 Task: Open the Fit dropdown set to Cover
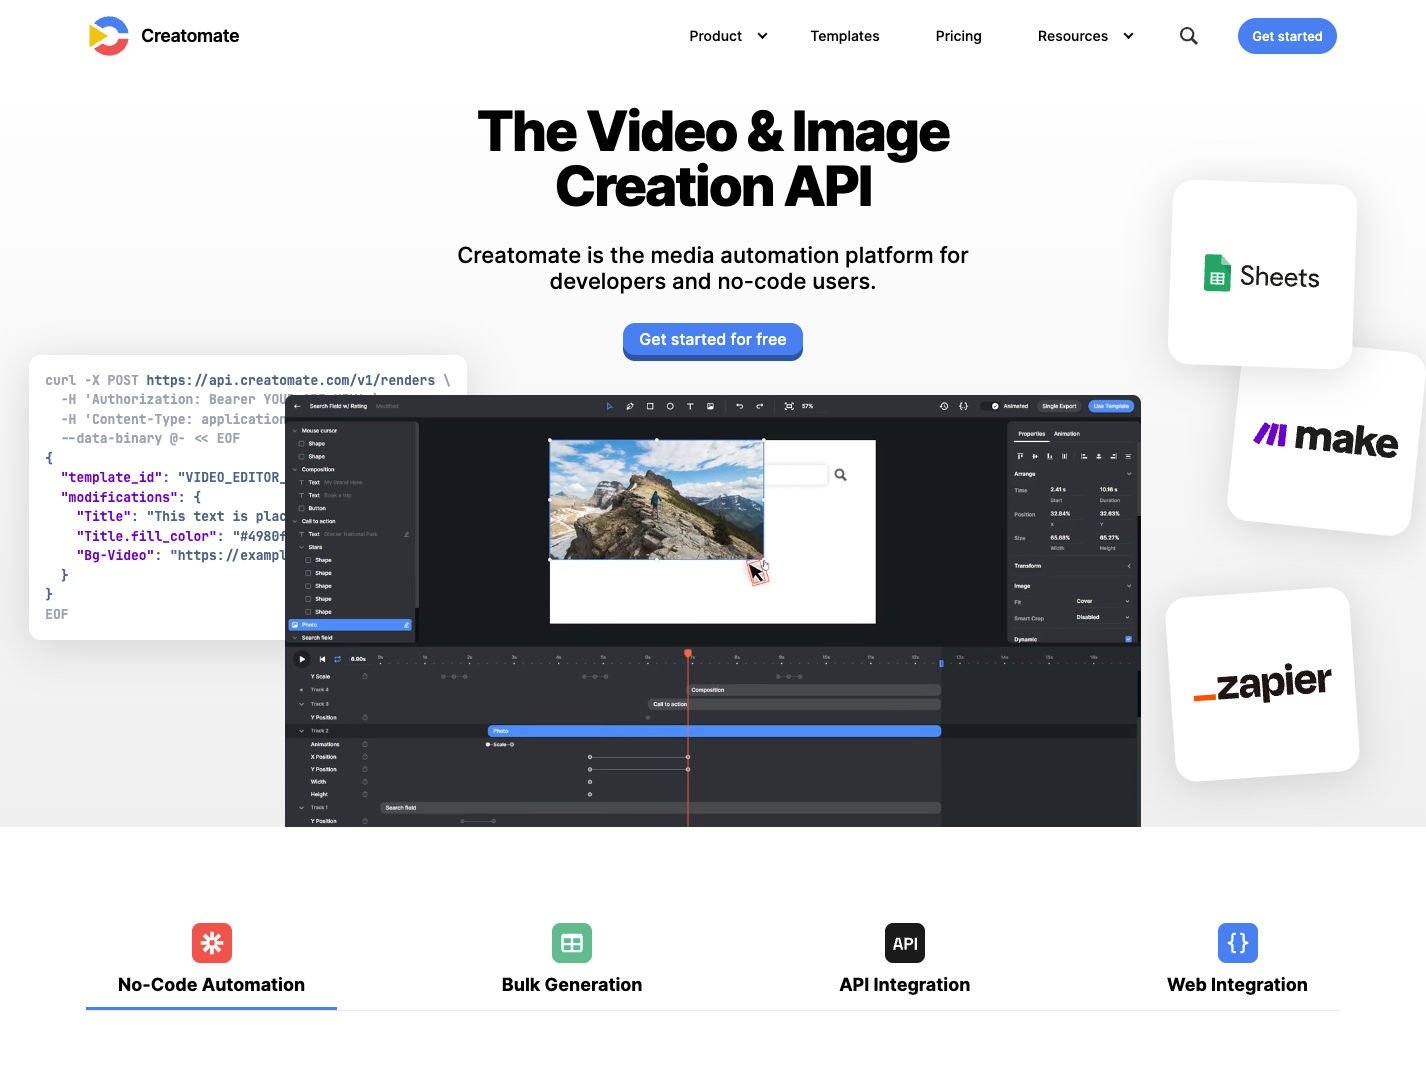point(1103,601)
